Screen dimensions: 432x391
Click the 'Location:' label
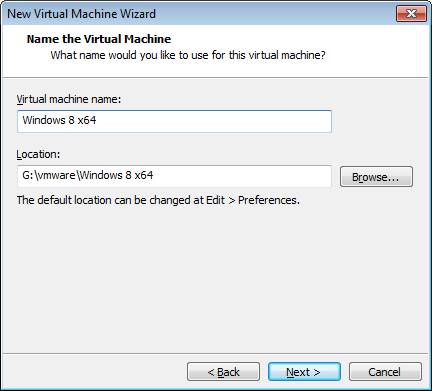pos(38,154)
